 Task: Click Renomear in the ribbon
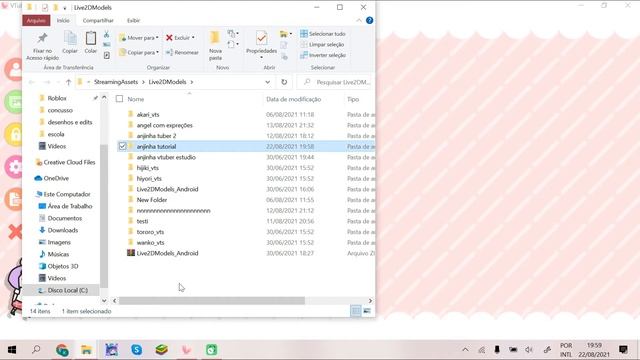(x=182, y=52)
